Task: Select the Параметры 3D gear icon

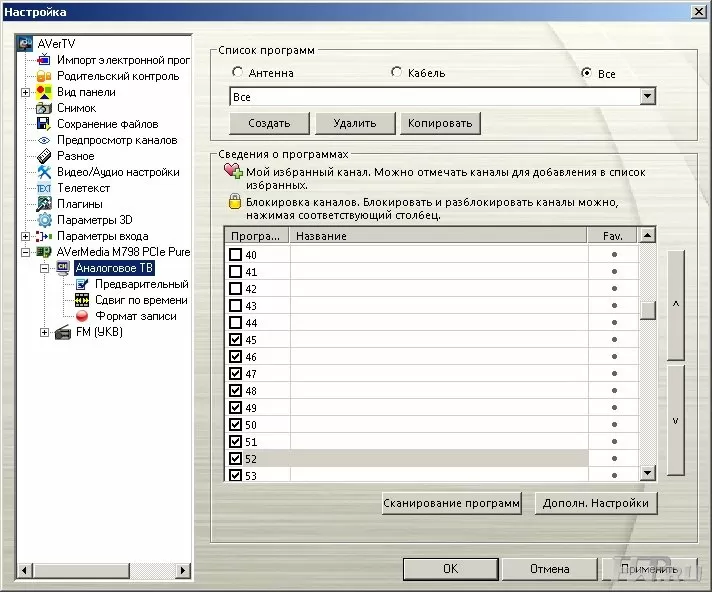Action: pos(44,220)
